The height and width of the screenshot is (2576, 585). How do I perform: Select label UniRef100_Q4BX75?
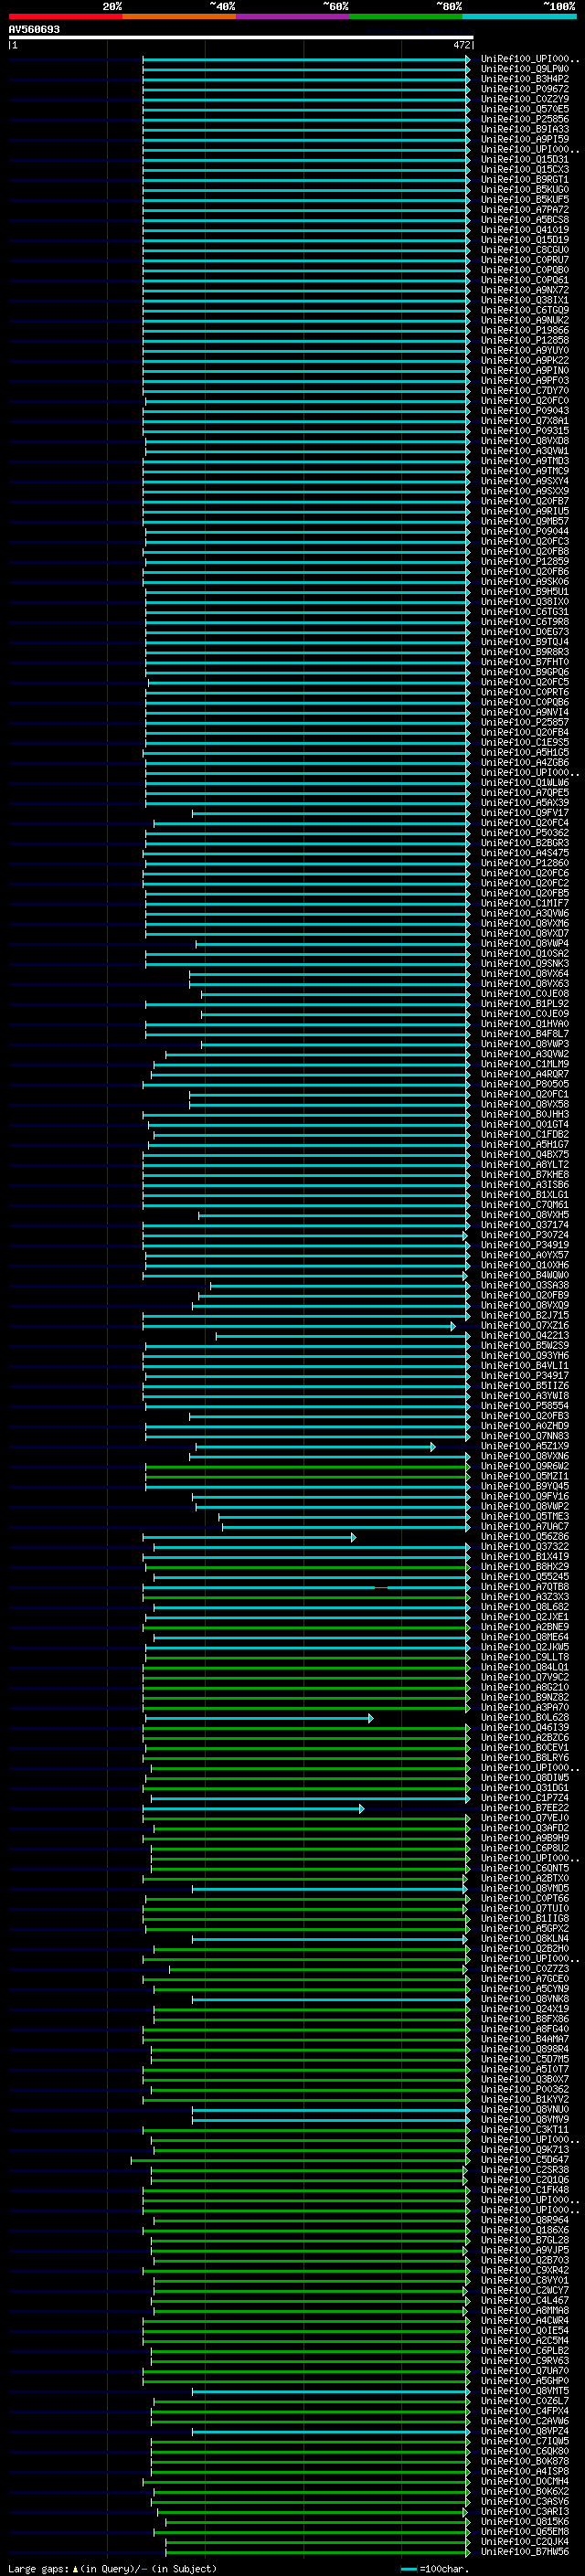(x=525, y=1154)
